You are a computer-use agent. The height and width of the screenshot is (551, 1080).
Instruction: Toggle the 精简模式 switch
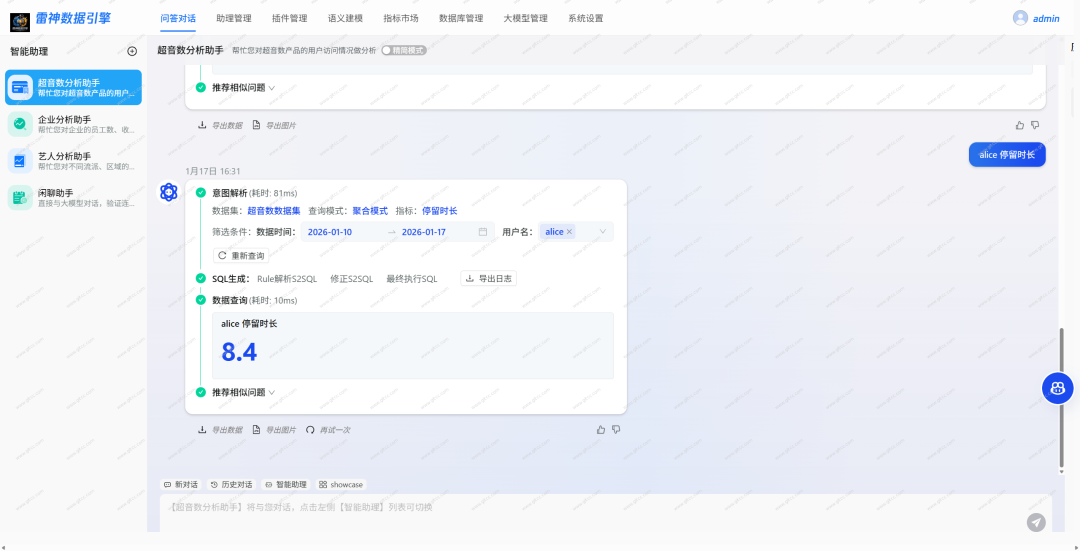coord(404,50)
